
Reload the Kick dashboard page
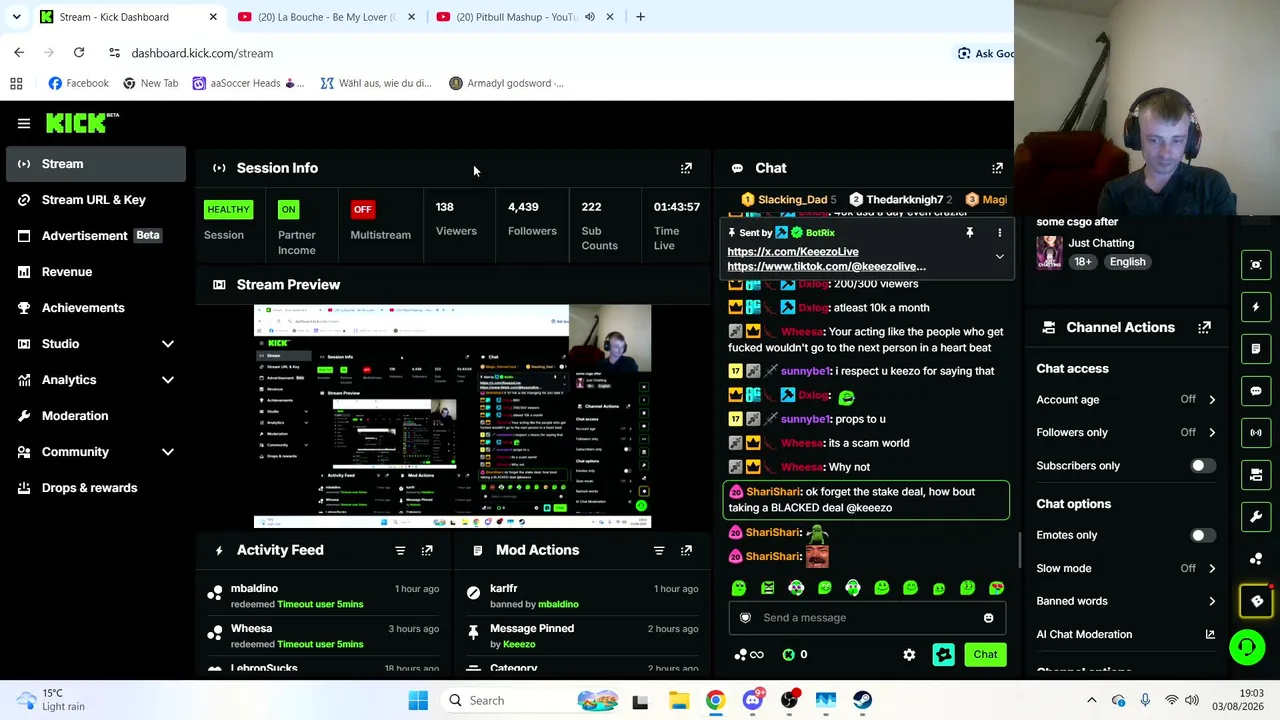79,53
